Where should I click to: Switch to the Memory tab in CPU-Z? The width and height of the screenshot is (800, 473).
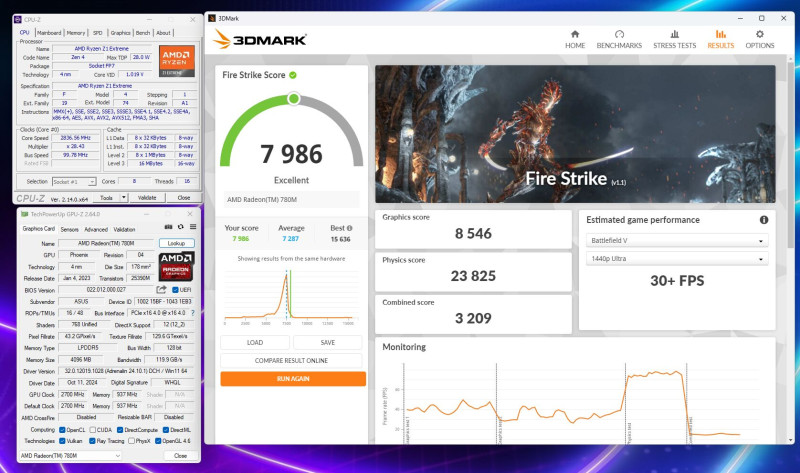(x=76, y=33)
